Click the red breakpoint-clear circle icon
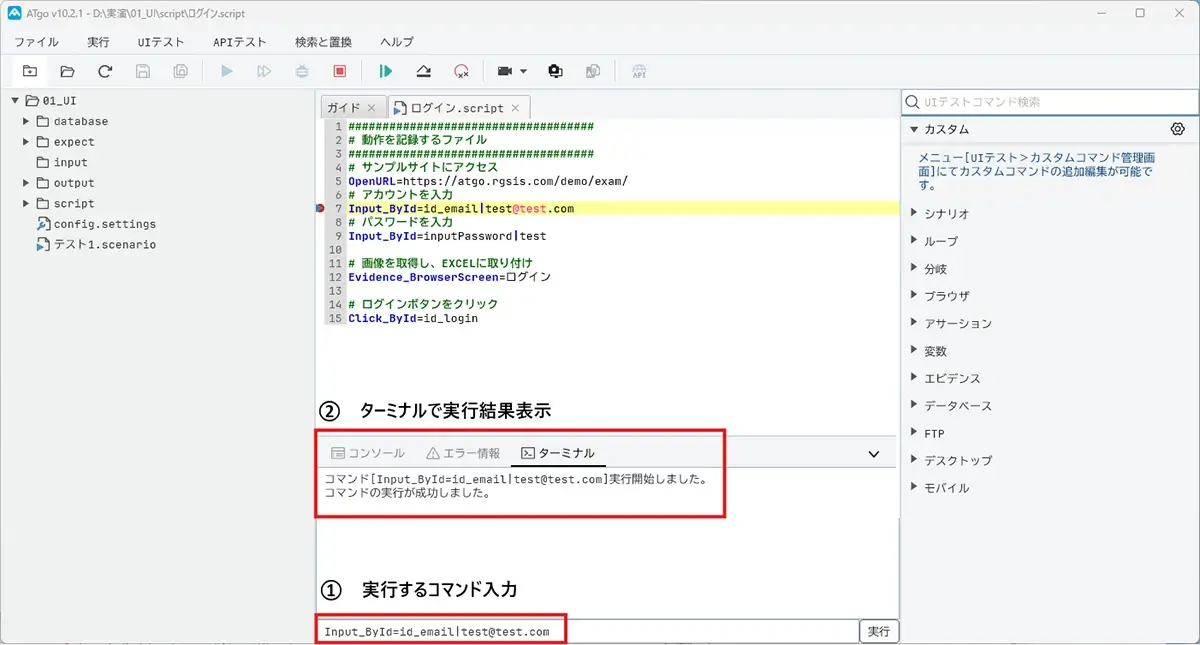 point(461,71)
